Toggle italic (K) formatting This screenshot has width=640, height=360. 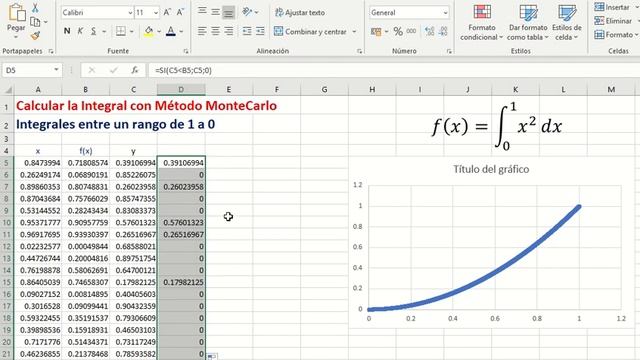tap(80, 31)
